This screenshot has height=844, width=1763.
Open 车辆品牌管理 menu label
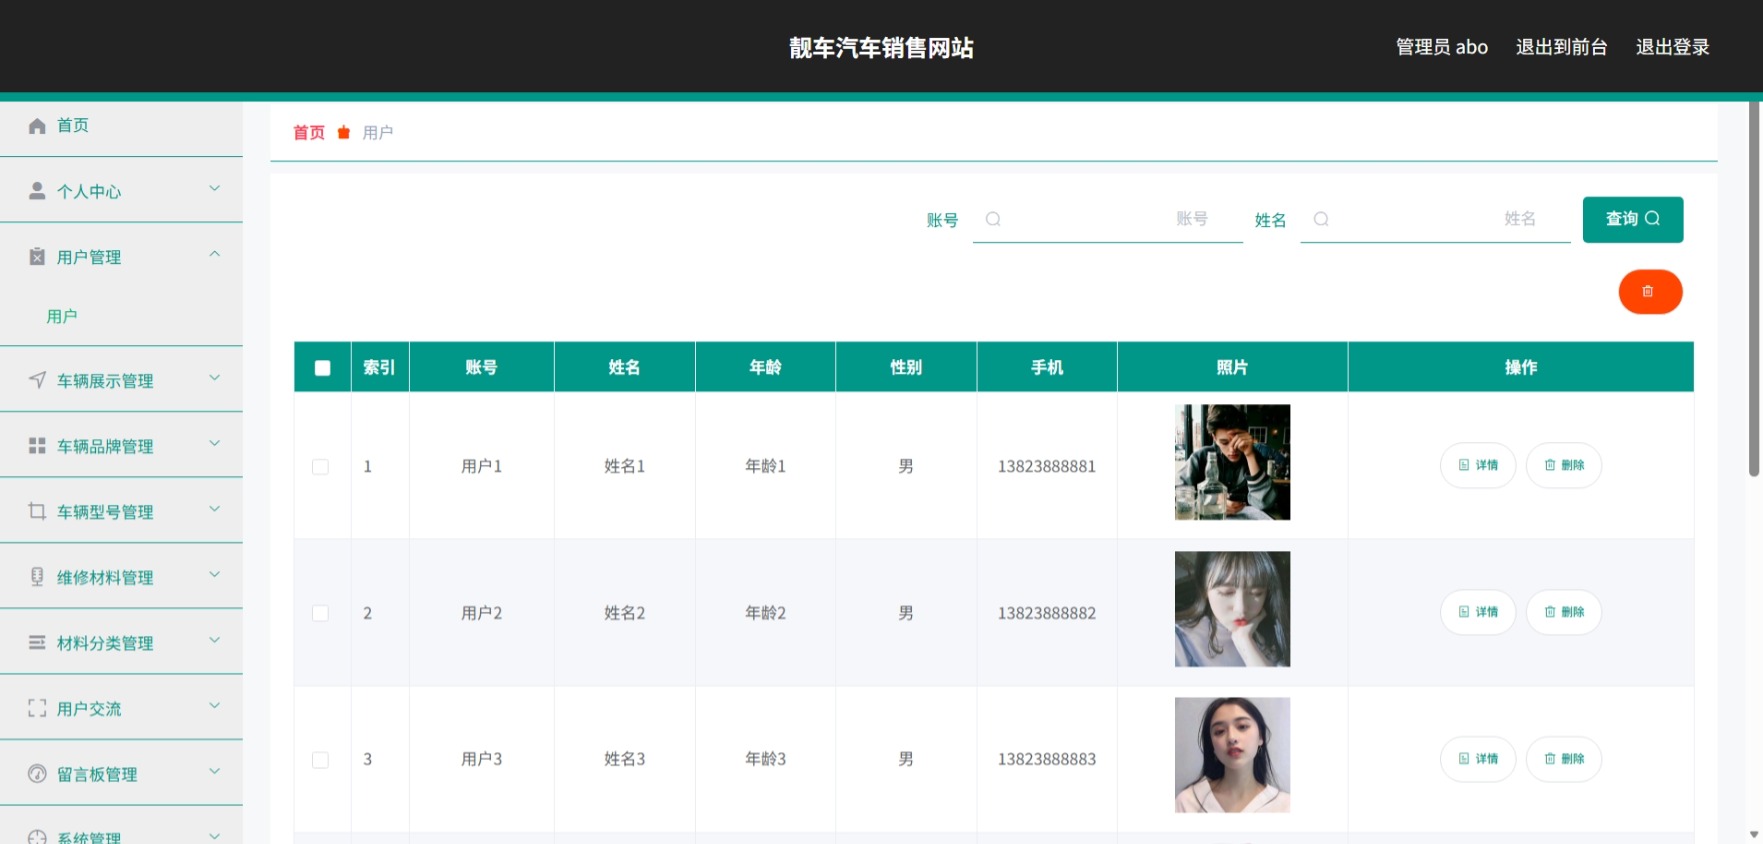click(105, 447)
